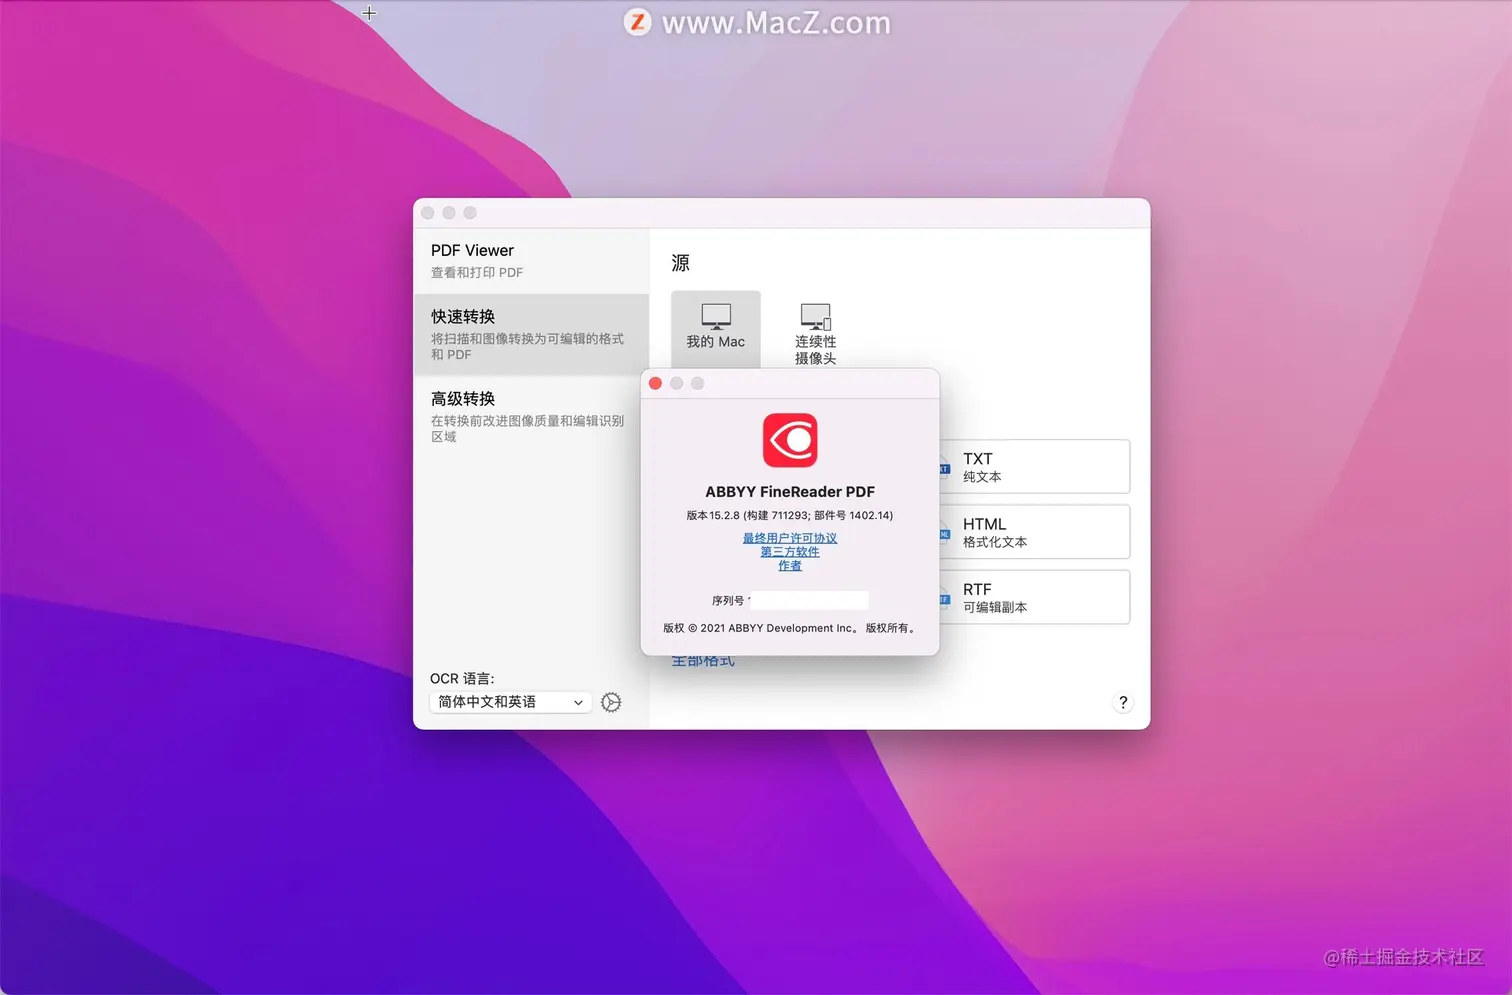Open the 最终用户许可协议 license link

(790, 538)
